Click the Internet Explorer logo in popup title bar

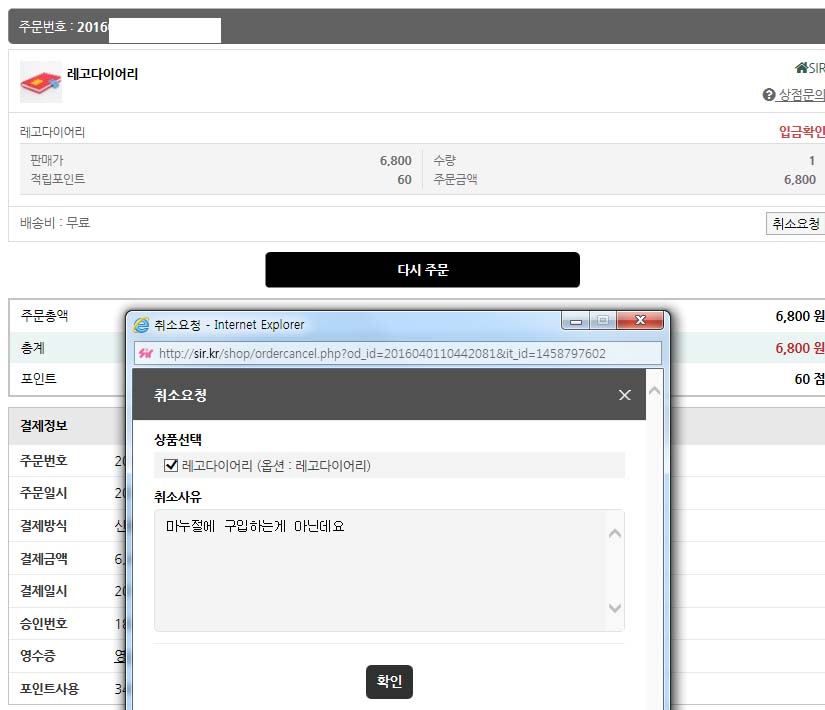[x=142, y=324]
